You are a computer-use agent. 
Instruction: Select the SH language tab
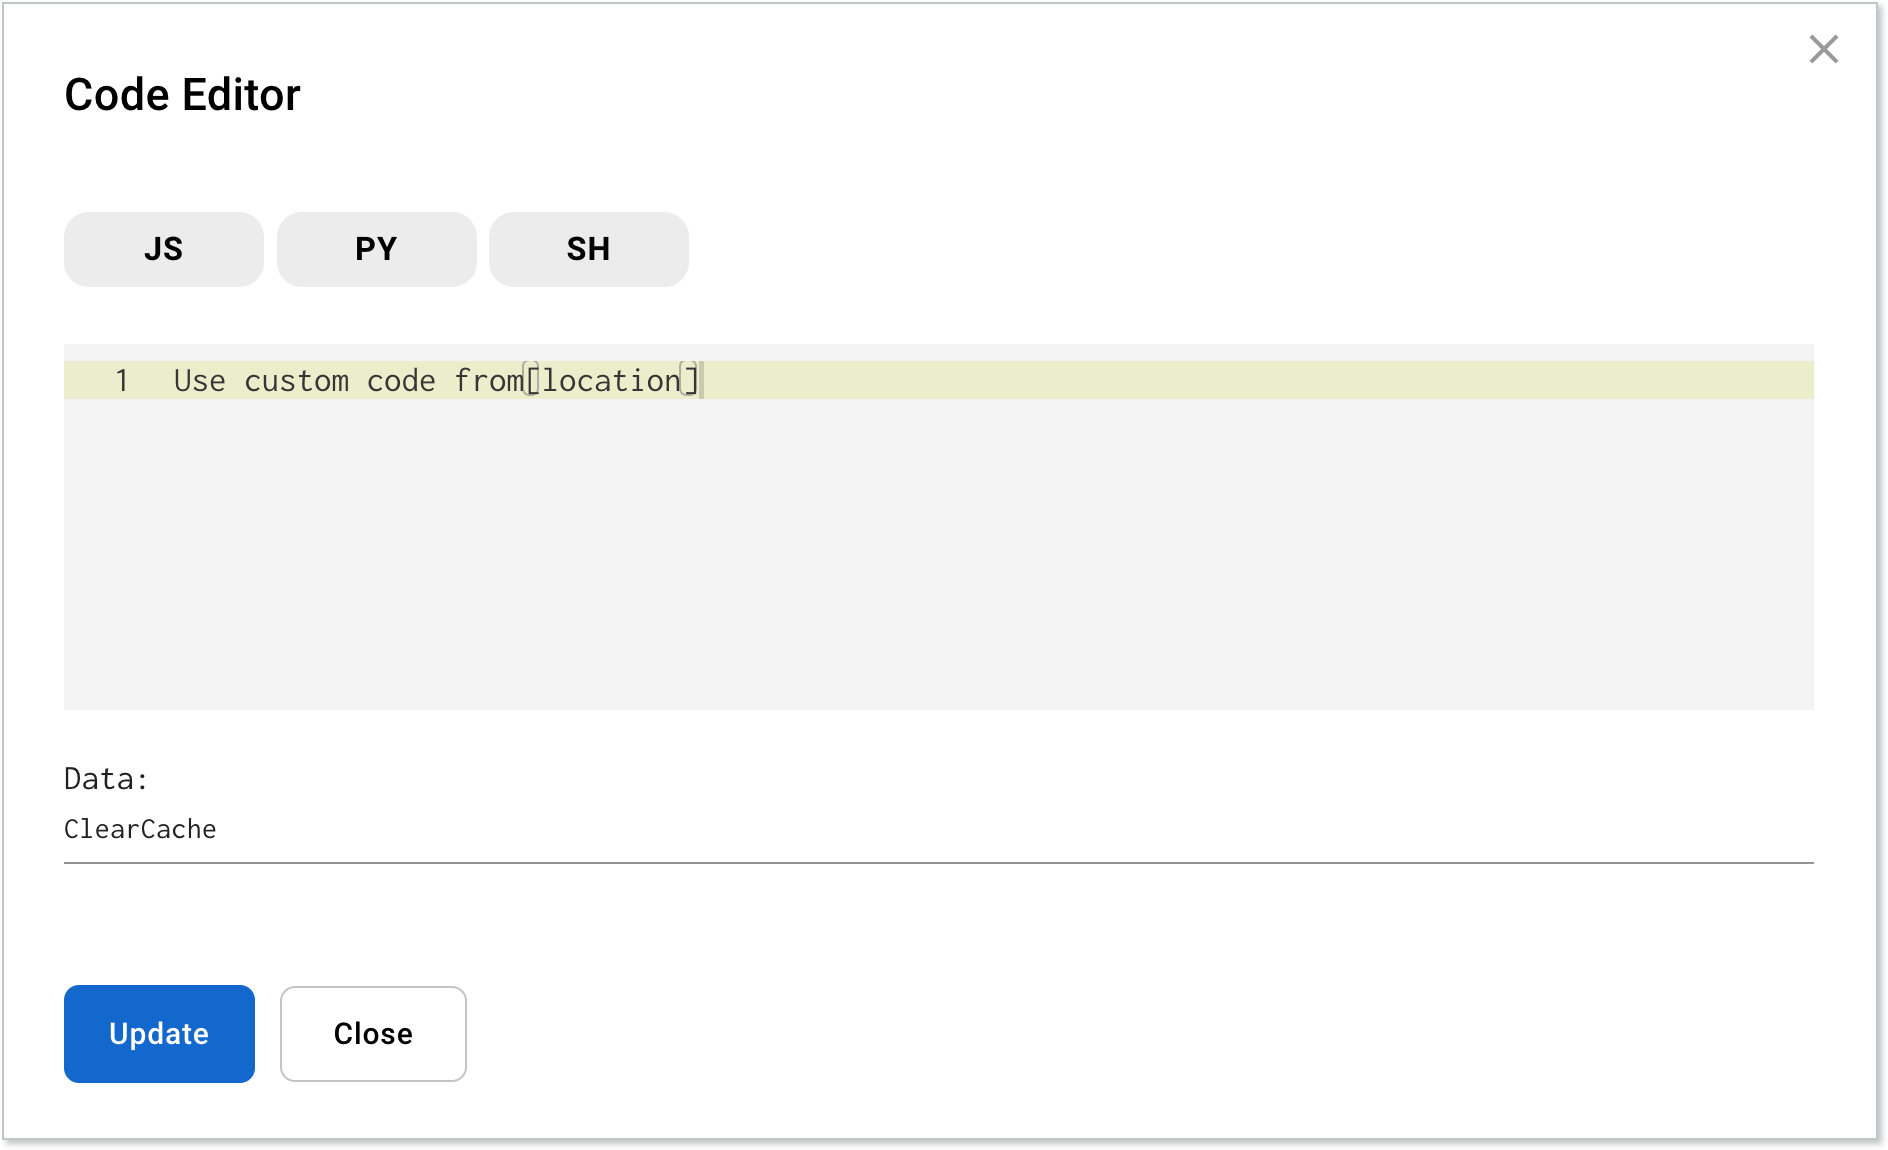tap(588, 249)
